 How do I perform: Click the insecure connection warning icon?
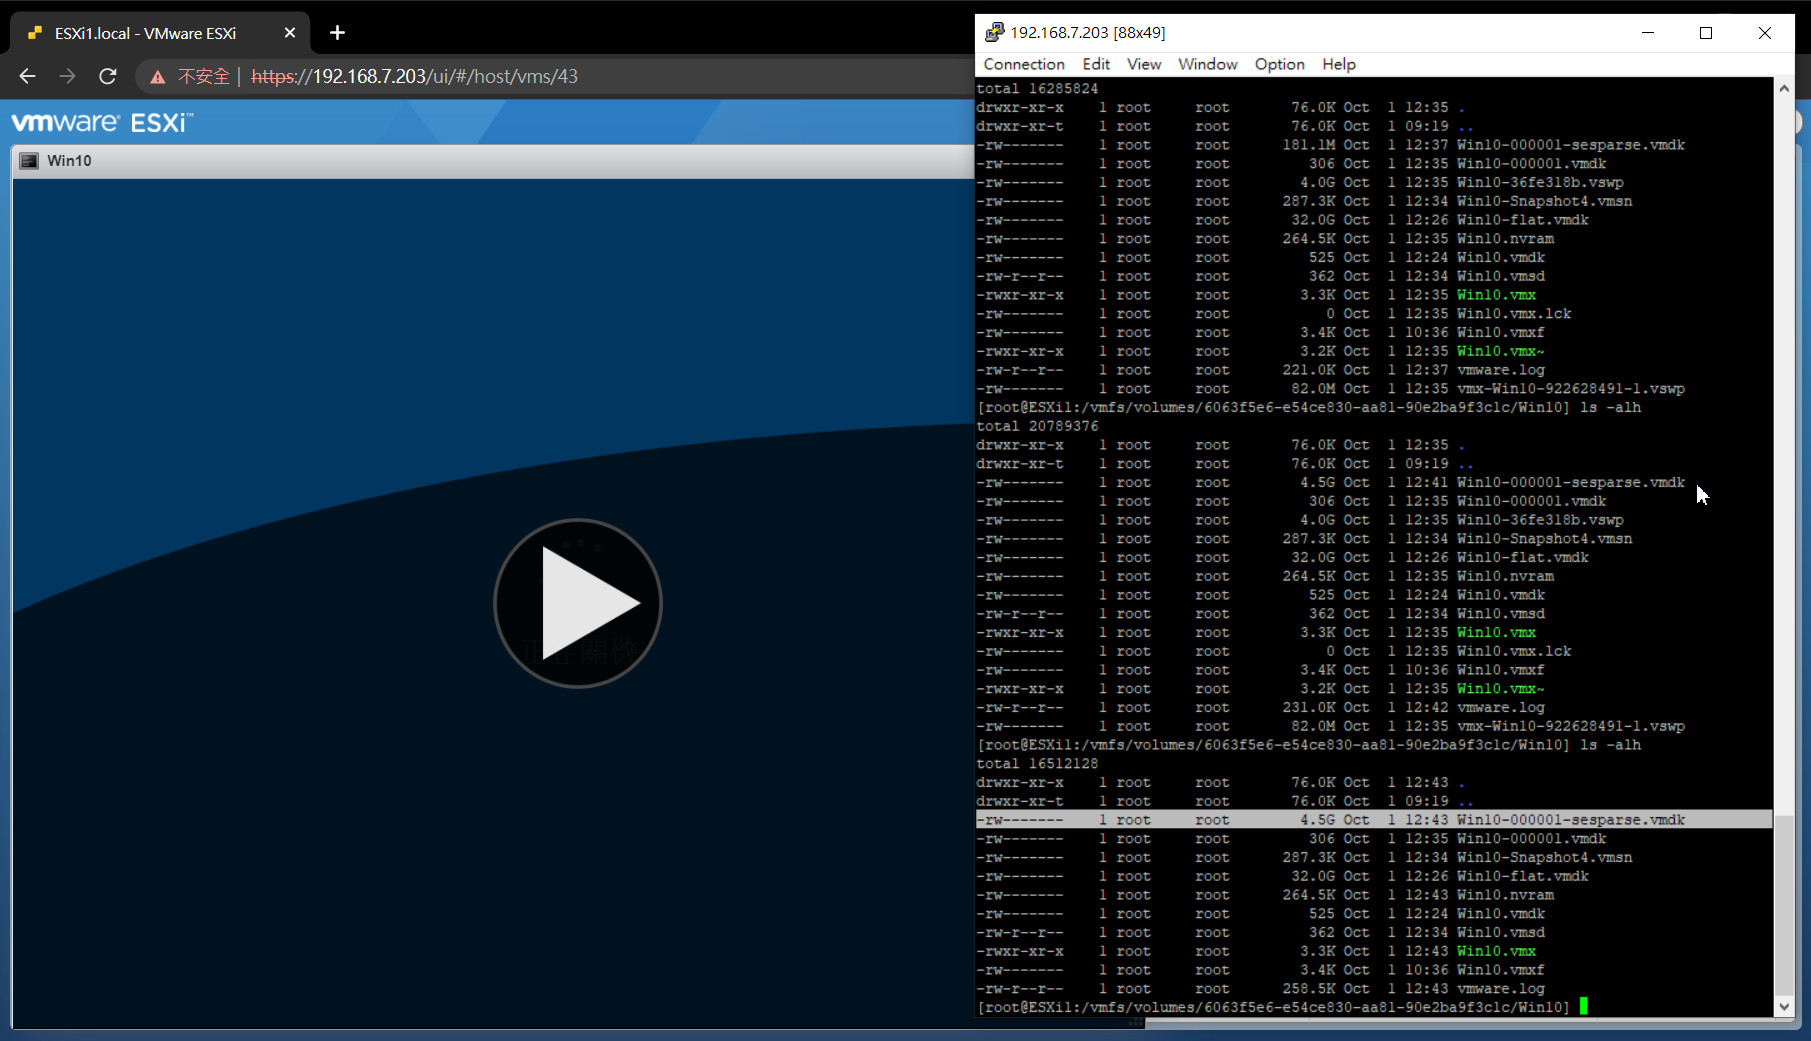pyautogui.click(x=158, y=77)
